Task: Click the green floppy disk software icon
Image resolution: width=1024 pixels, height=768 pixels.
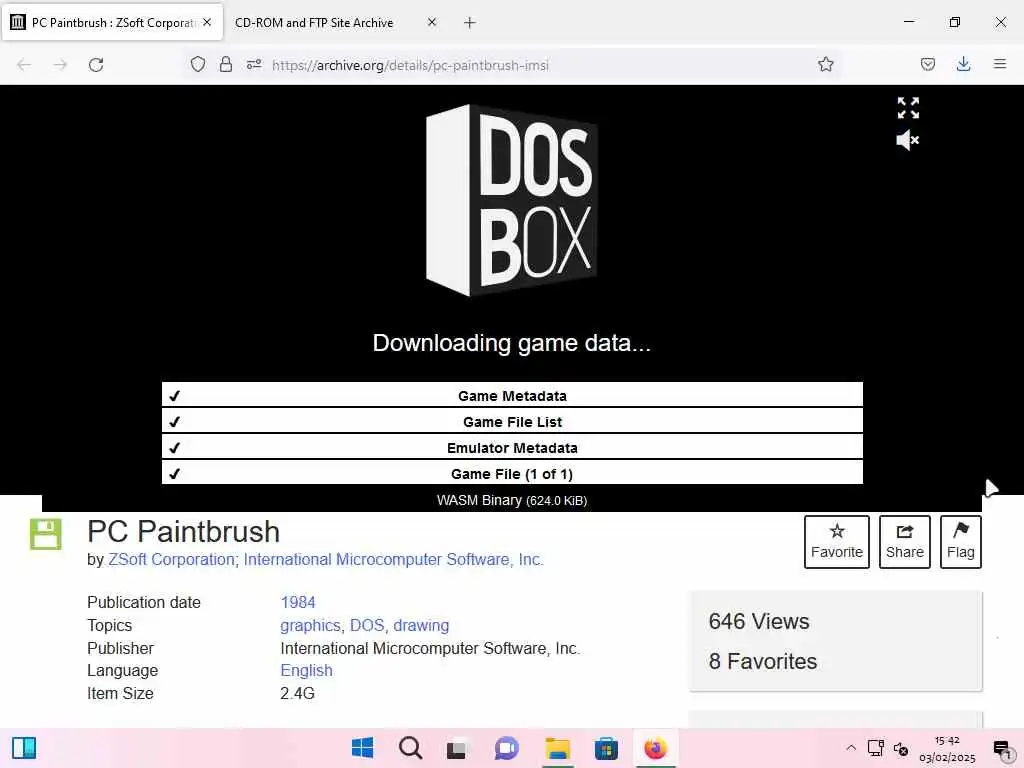Action: (46, 534)
